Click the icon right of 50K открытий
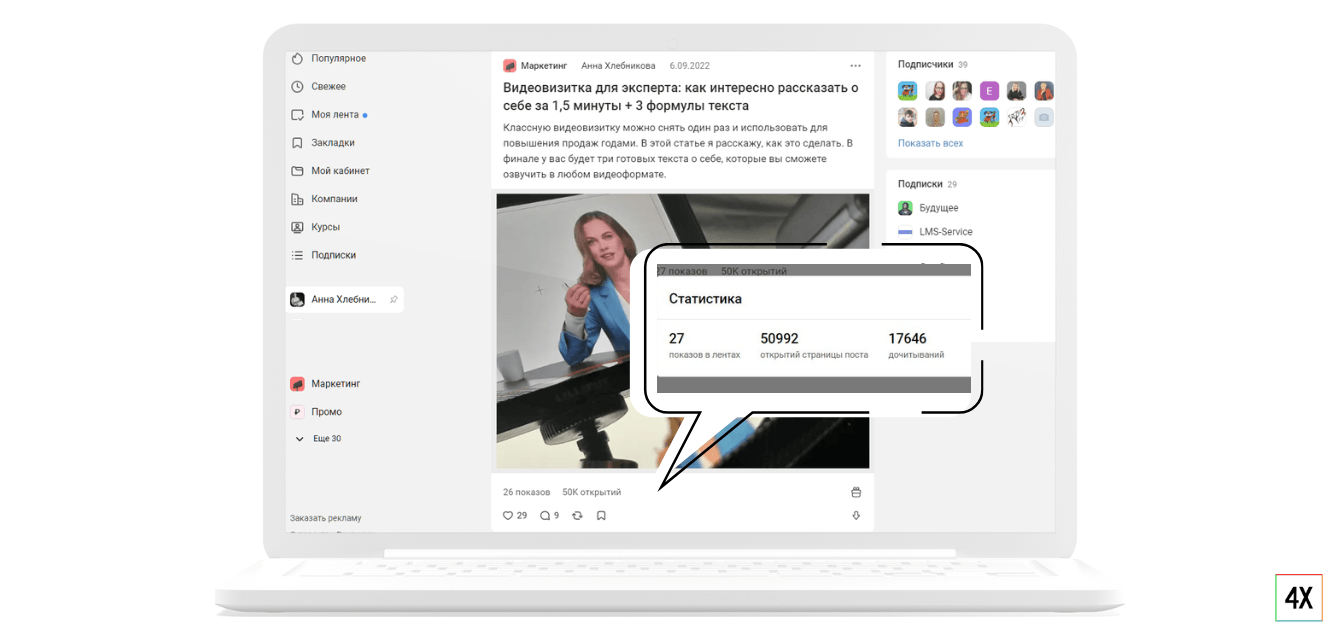This screenshot has height=640, width=1340. click(855, 492)
